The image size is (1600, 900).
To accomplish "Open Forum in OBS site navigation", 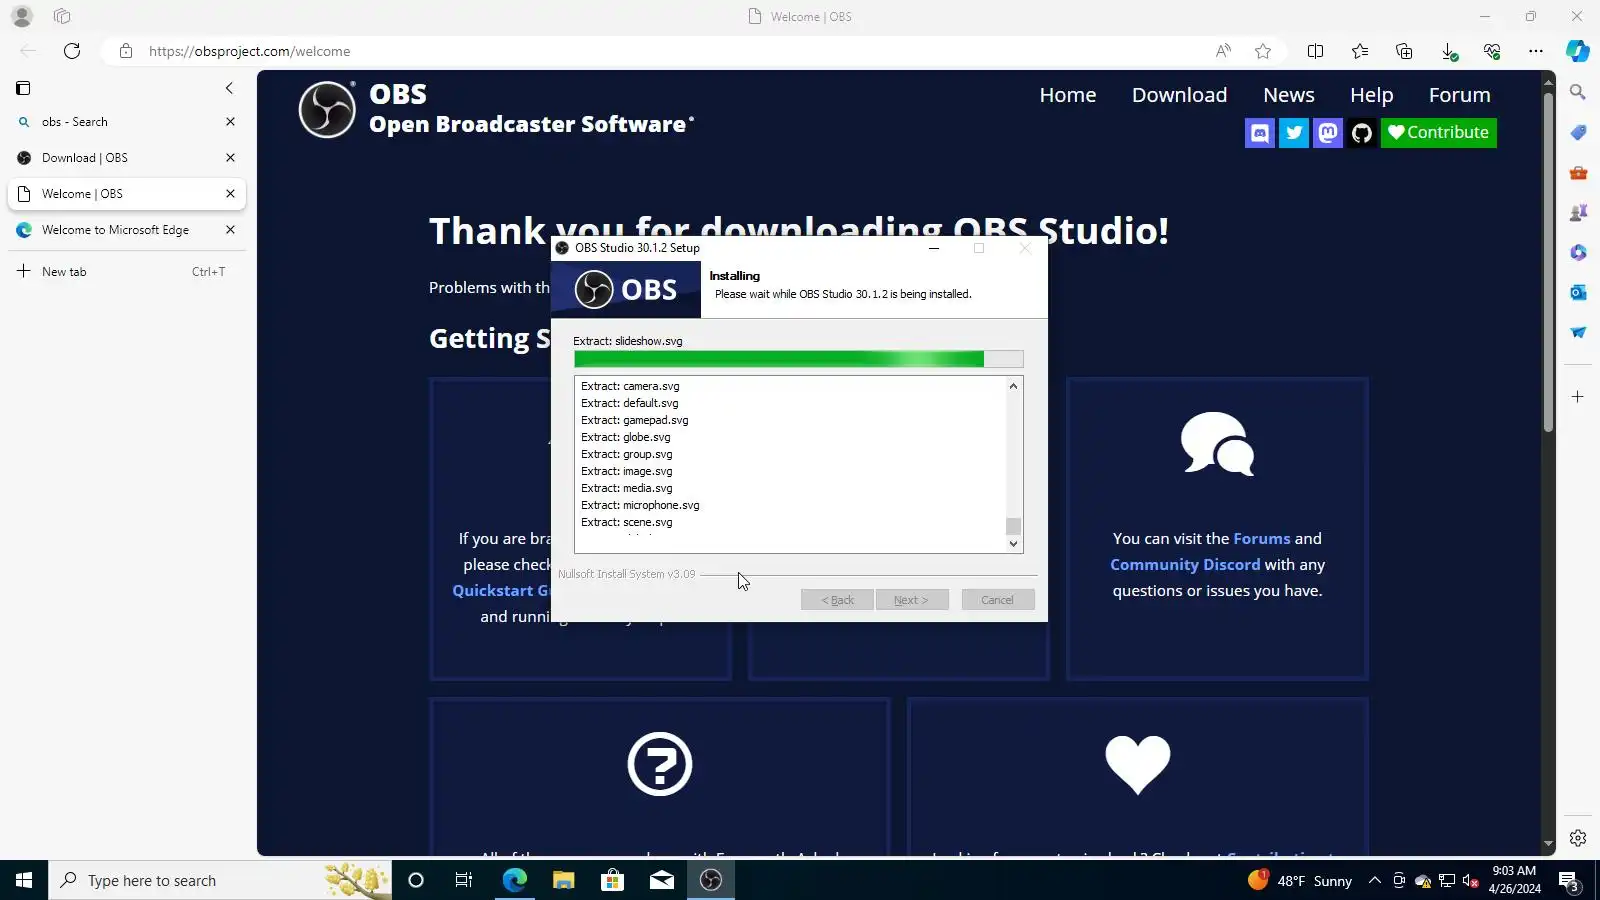I will 1460,95.
